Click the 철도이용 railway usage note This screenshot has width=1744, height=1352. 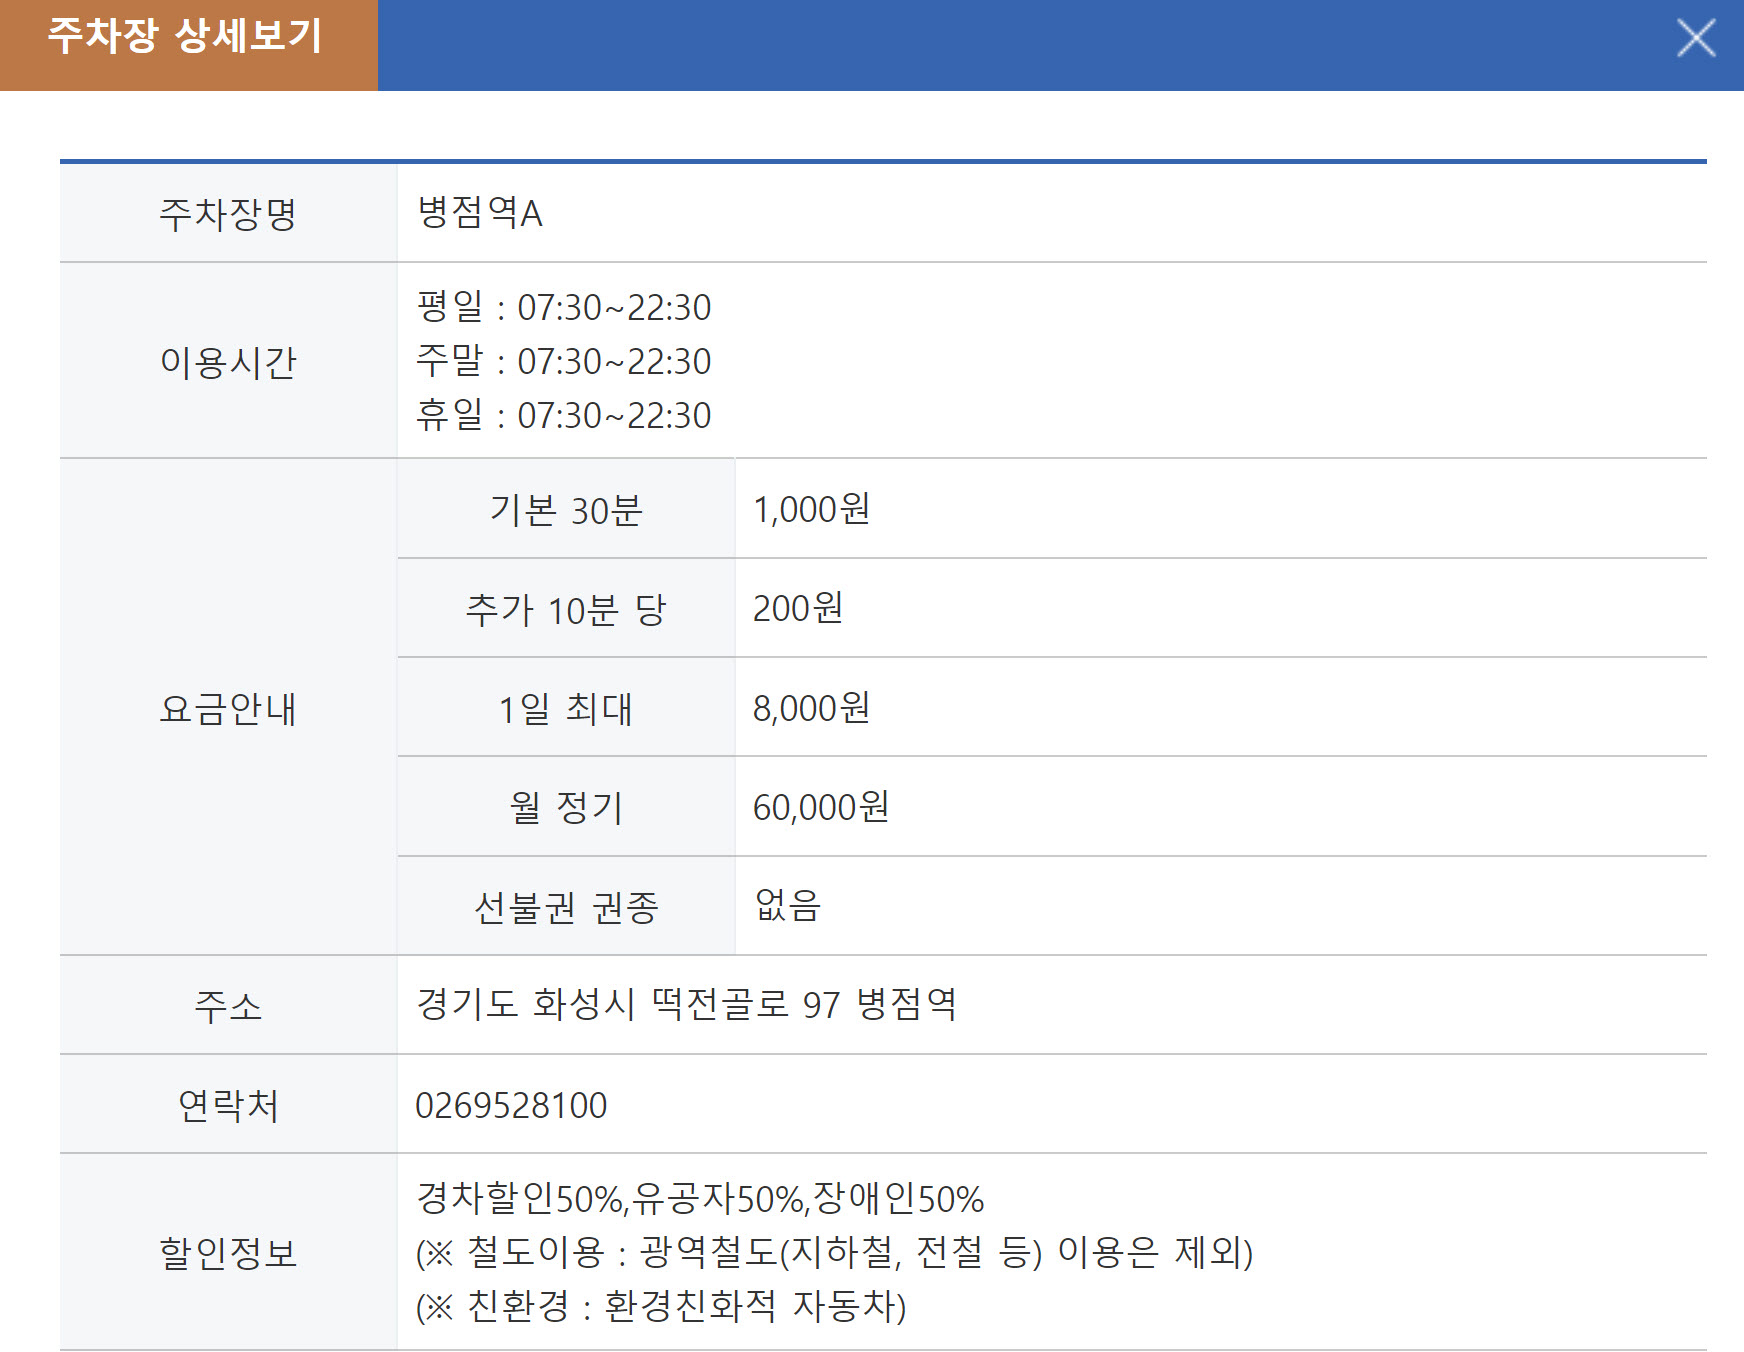click(x=835, y=1252)
